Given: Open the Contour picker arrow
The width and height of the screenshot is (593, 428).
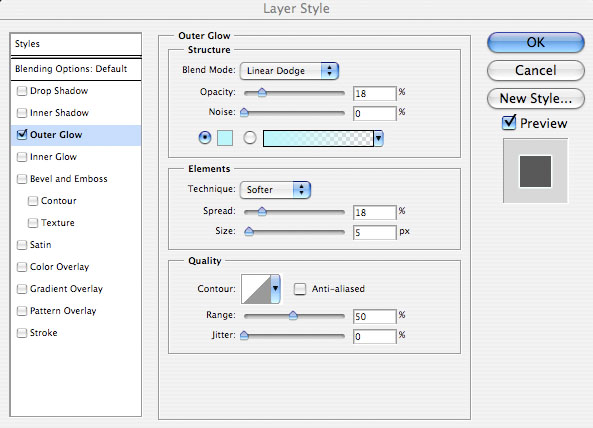Looking at the screenshot, I should pos(275,289).
